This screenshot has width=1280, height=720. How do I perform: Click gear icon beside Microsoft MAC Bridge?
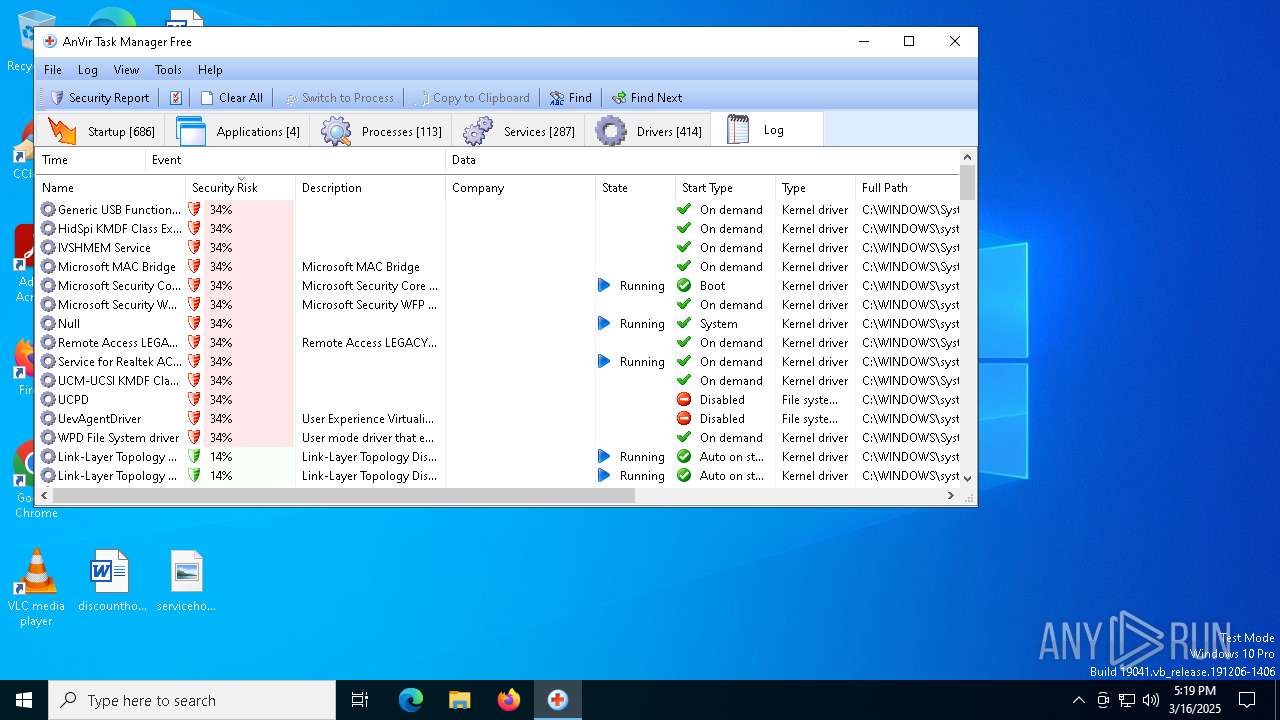click(x=48, y=267)
